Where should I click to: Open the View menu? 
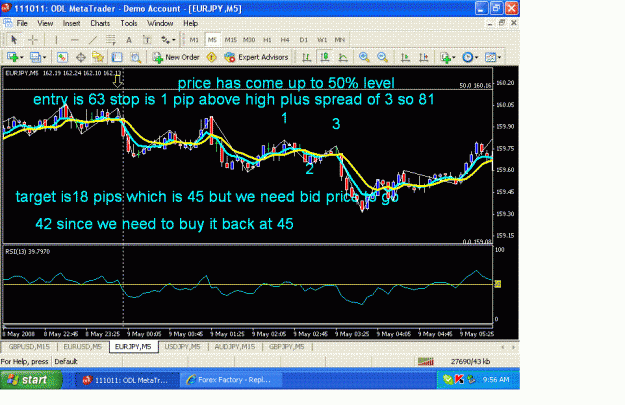coord(45,23)
